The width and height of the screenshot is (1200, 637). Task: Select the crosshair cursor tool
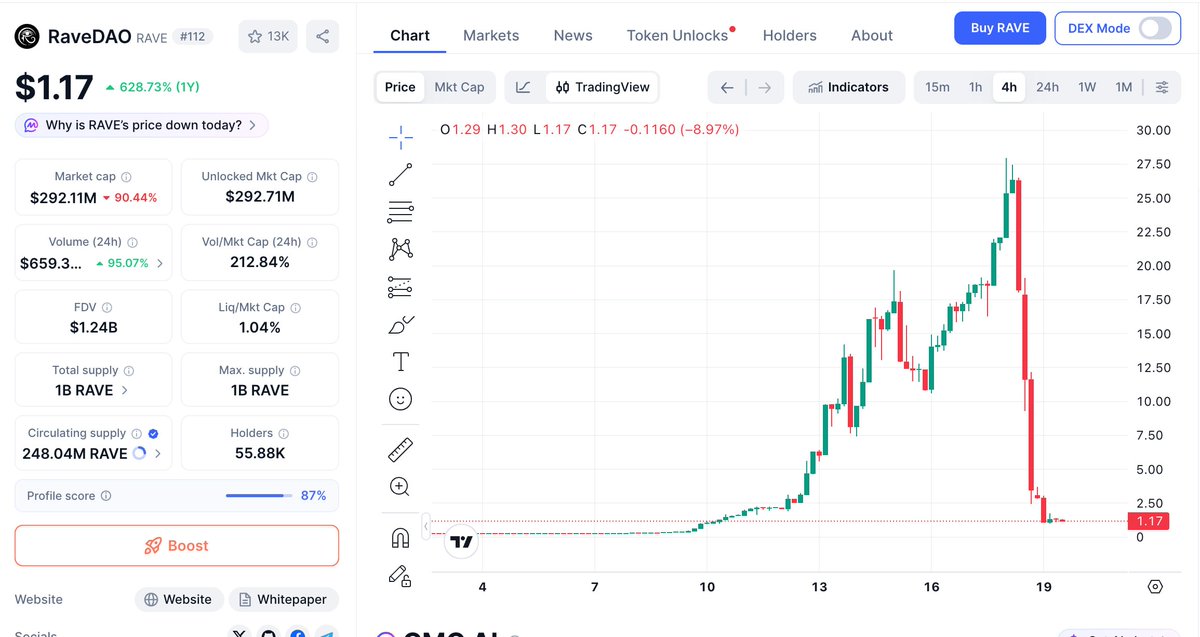401,137
